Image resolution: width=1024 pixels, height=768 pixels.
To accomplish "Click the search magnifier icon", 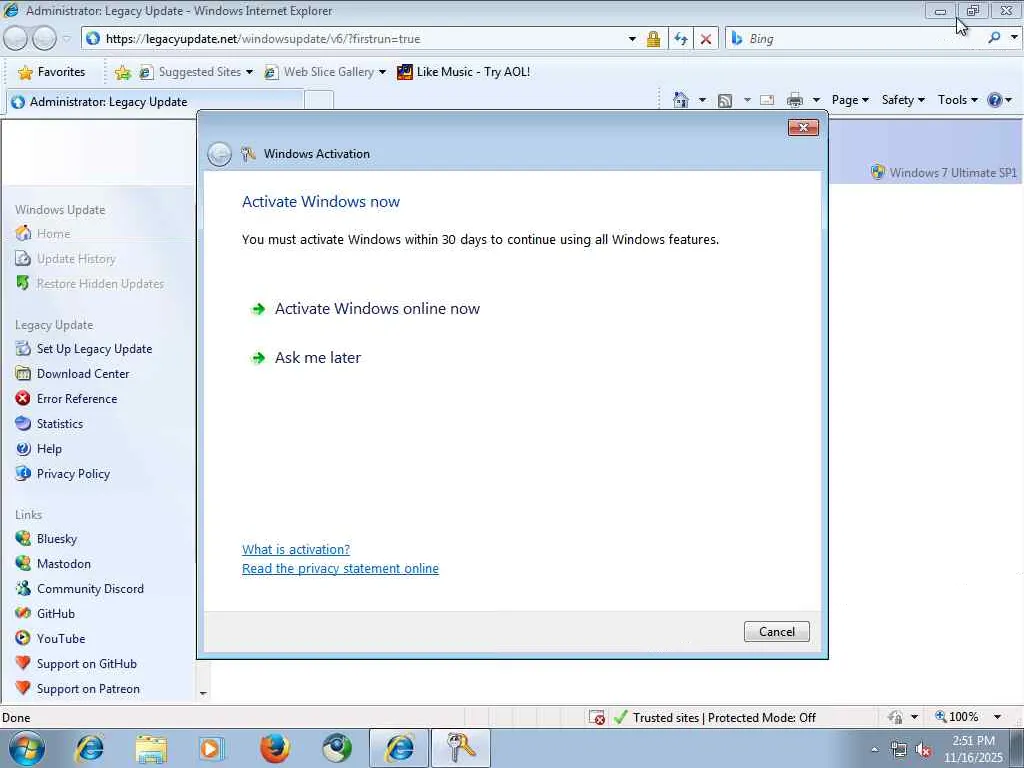I will point(994,38).
